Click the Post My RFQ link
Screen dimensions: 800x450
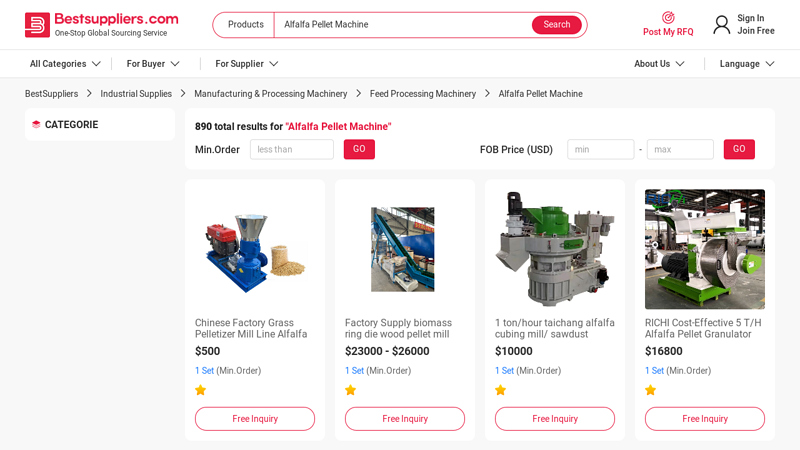[668, 32]
